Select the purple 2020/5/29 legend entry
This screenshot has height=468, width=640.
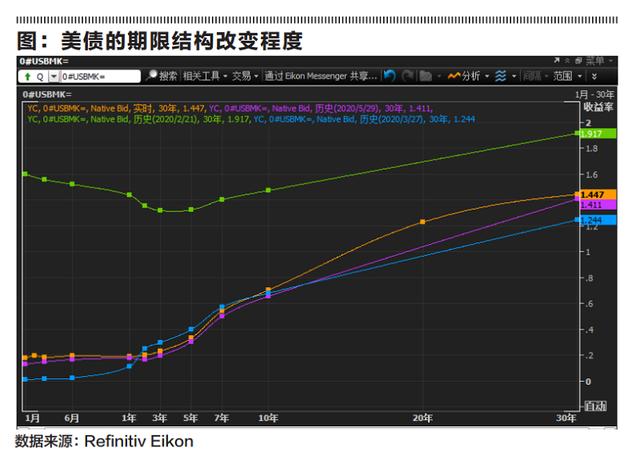(x=320, y=109)
